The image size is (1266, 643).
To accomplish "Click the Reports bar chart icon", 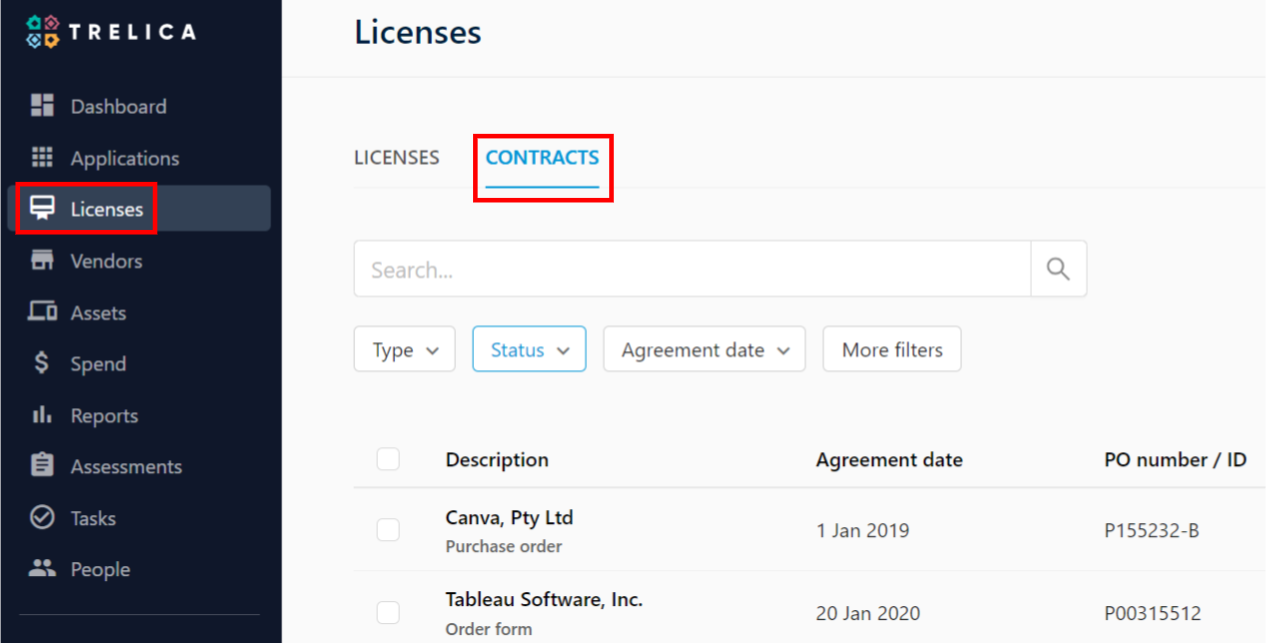I will click(42, 415).
